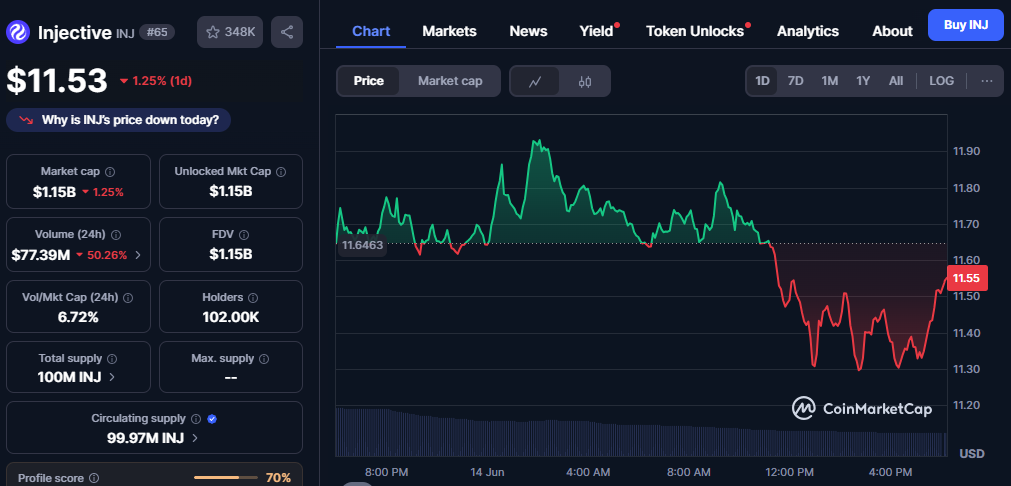Click Volume (24h) info icon
Viewport: 1011px width, 486px height.
click(116, 235)
